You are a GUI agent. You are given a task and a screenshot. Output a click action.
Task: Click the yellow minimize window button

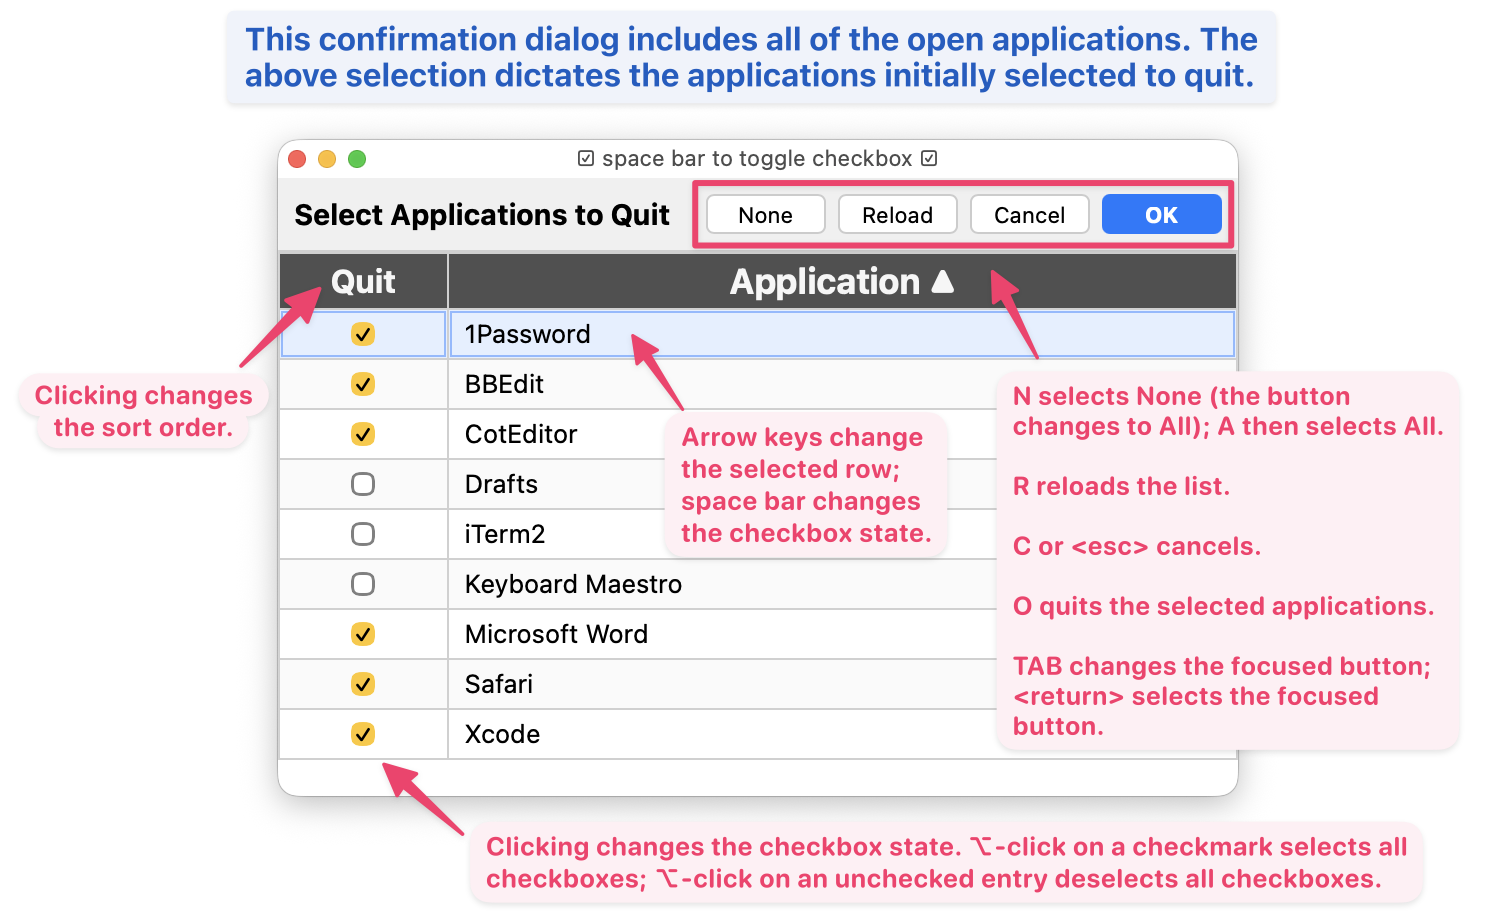(x=327, y=159)
